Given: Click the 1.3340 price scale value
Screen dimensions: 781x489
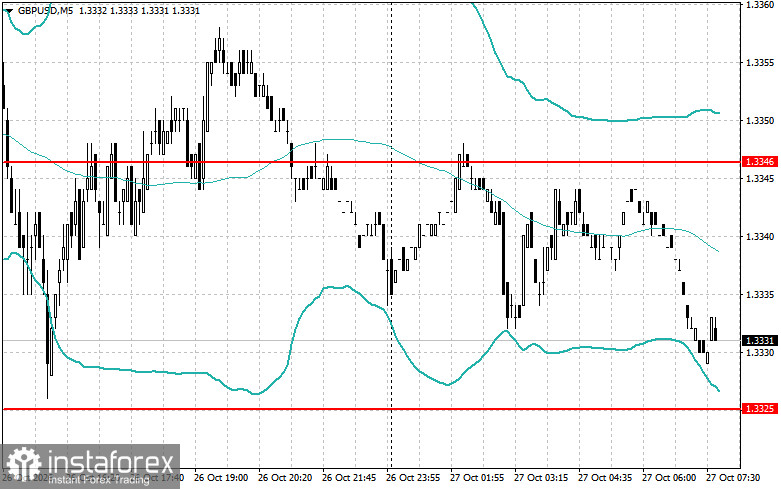Looking at the screenshot, I should pyautogui.click(x=760, y=237).
